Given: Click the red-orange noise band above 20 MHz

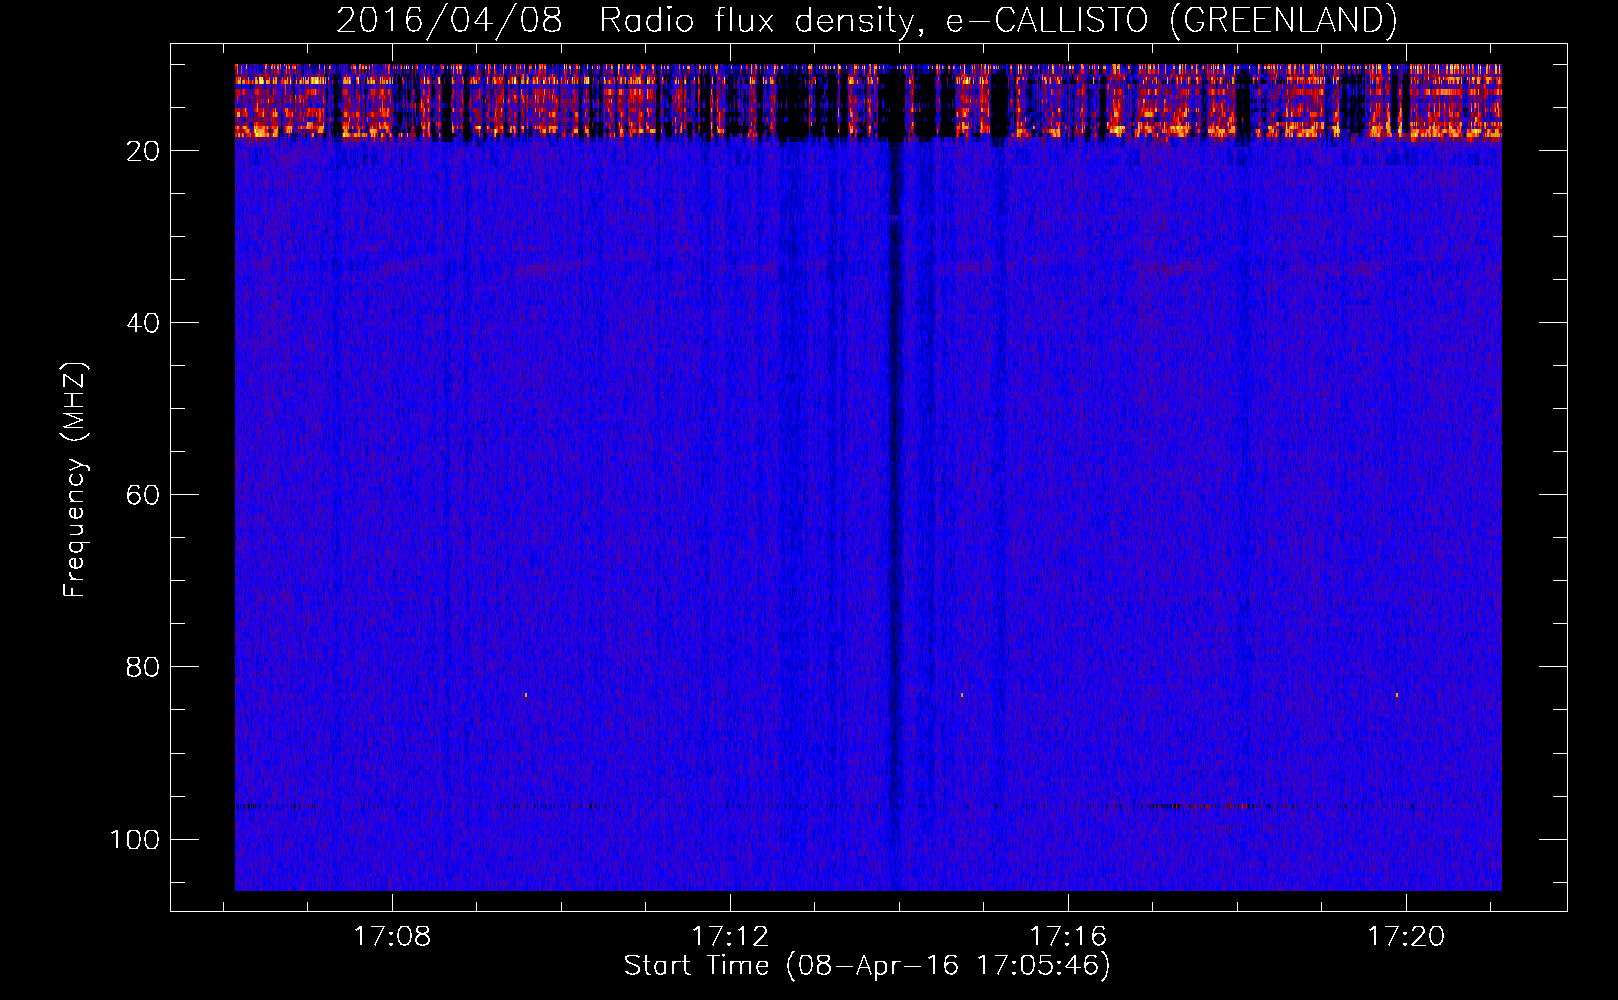Looking at the screenshot, I should point(868,101).
